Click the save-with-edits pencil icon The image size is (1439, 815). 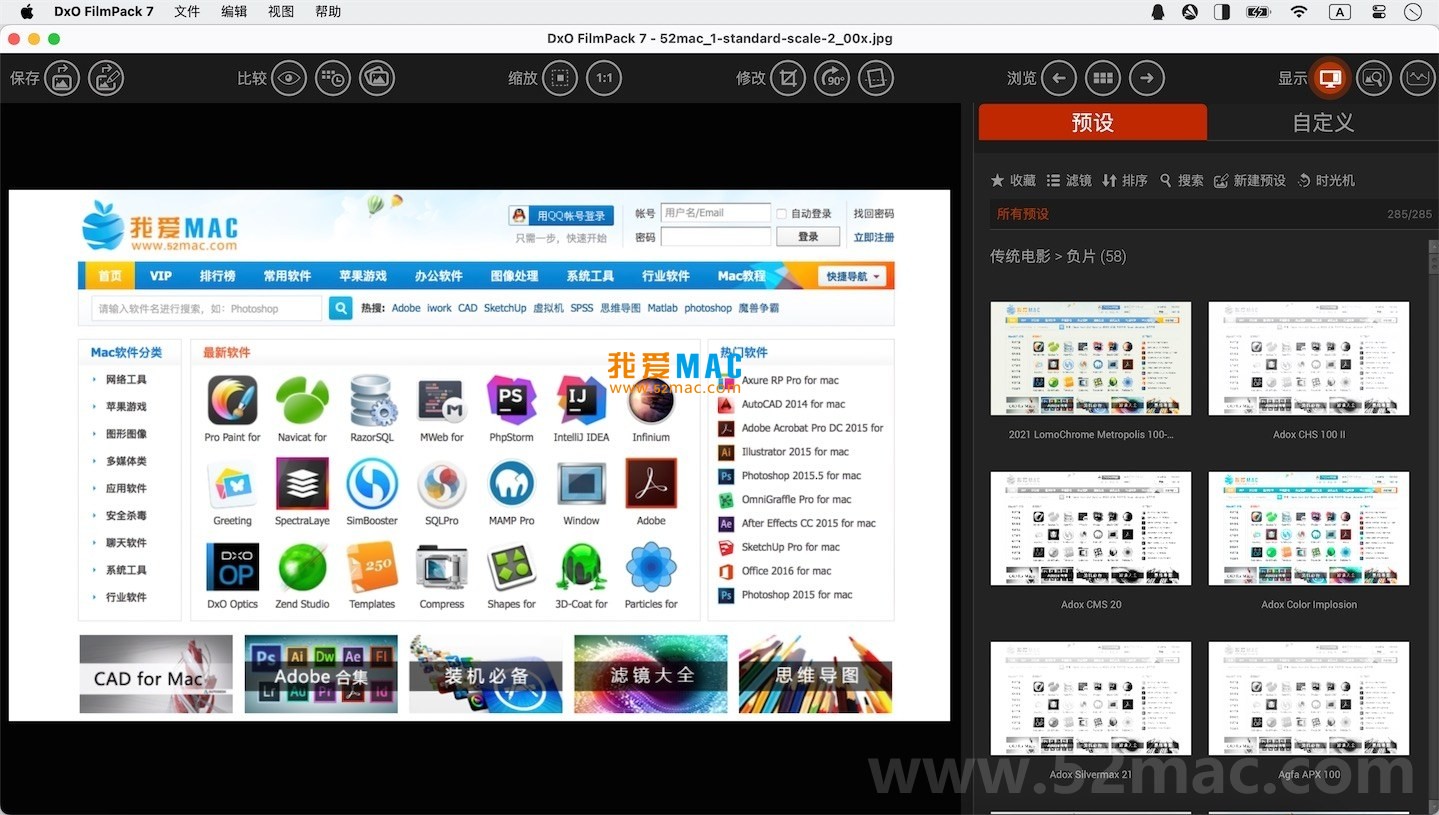point(106,78)
